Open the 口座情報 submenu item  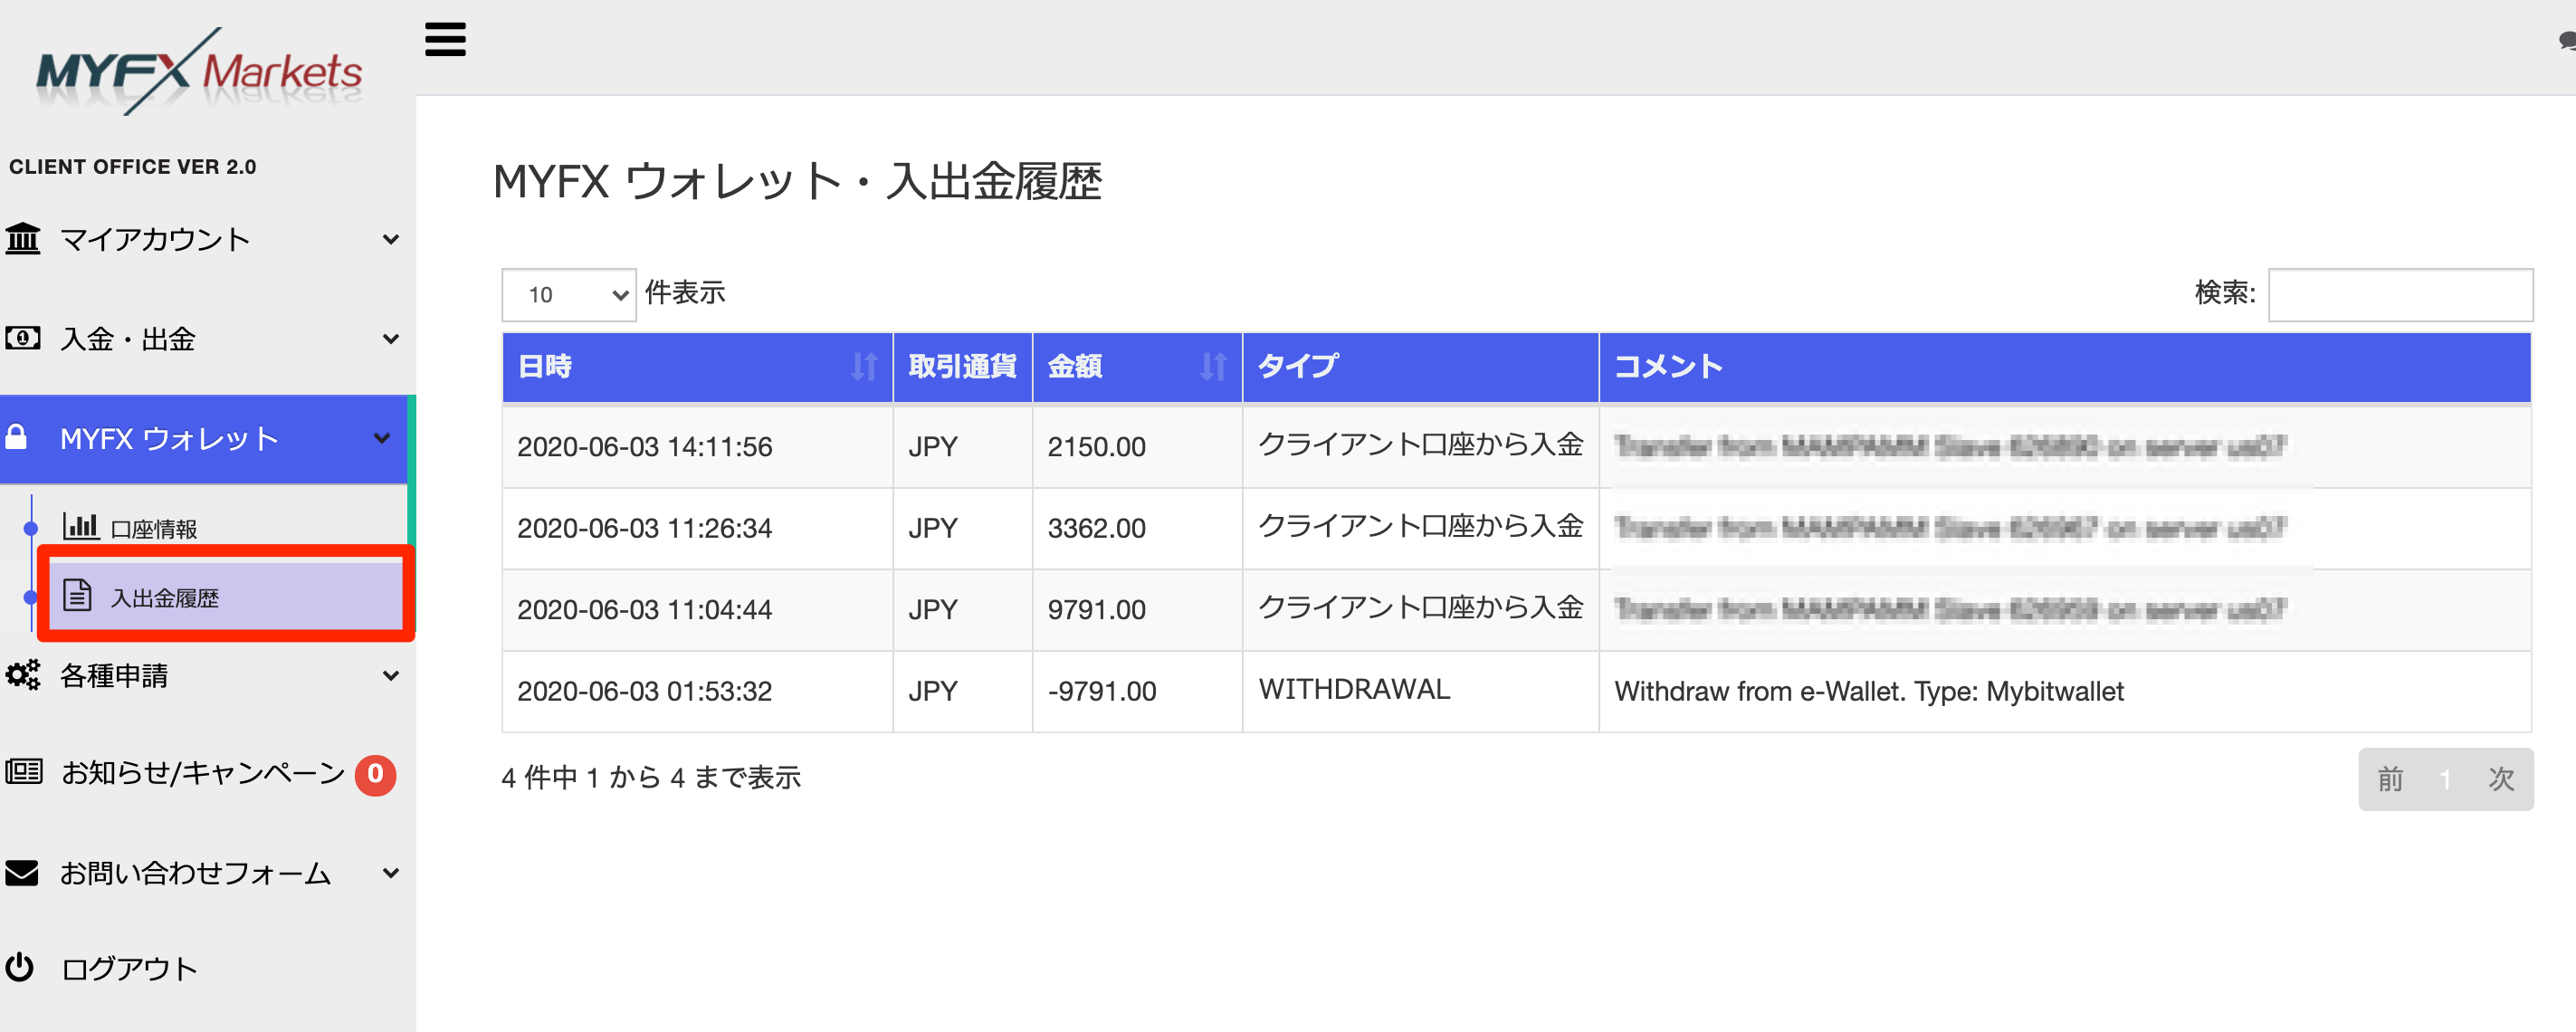coord(154,529)
